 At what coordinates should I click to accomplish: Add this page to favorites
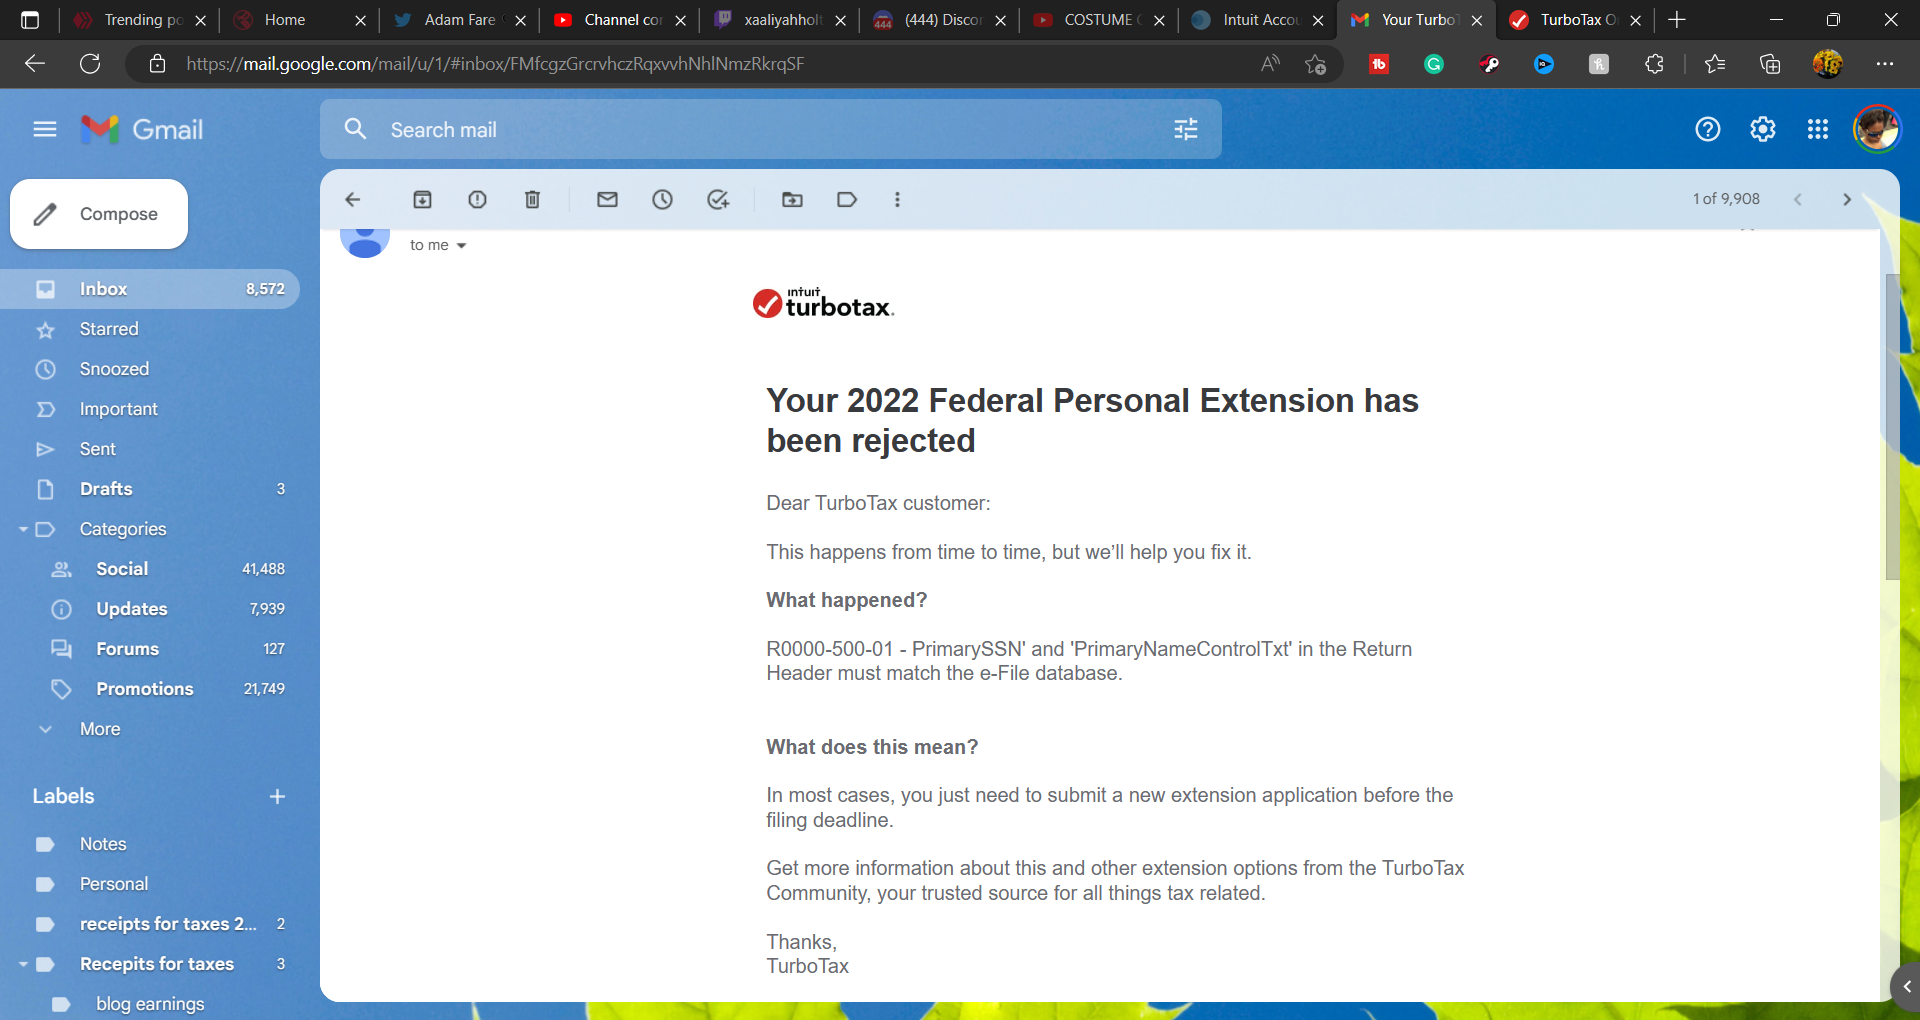click(1315, 64)
